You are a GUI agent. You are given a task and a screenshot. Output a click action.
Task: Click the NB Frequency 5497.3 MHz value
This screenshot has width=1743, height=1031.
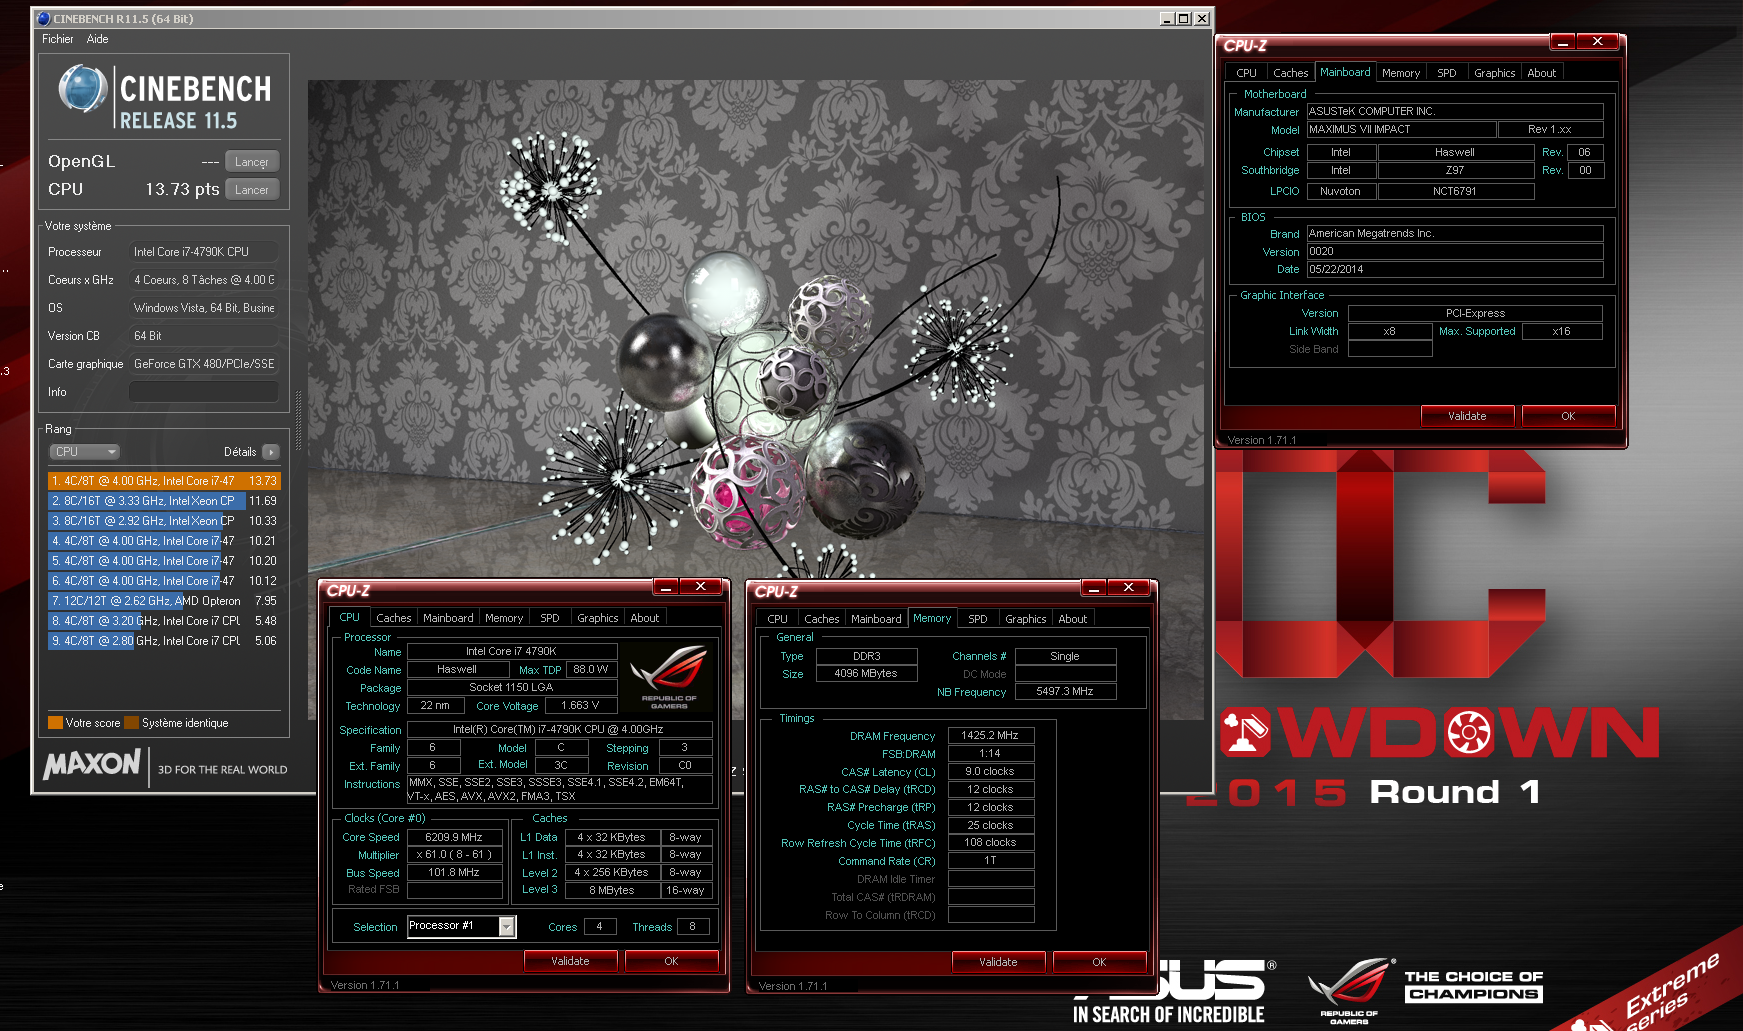pyautogui.click(x=1065, y=691)
